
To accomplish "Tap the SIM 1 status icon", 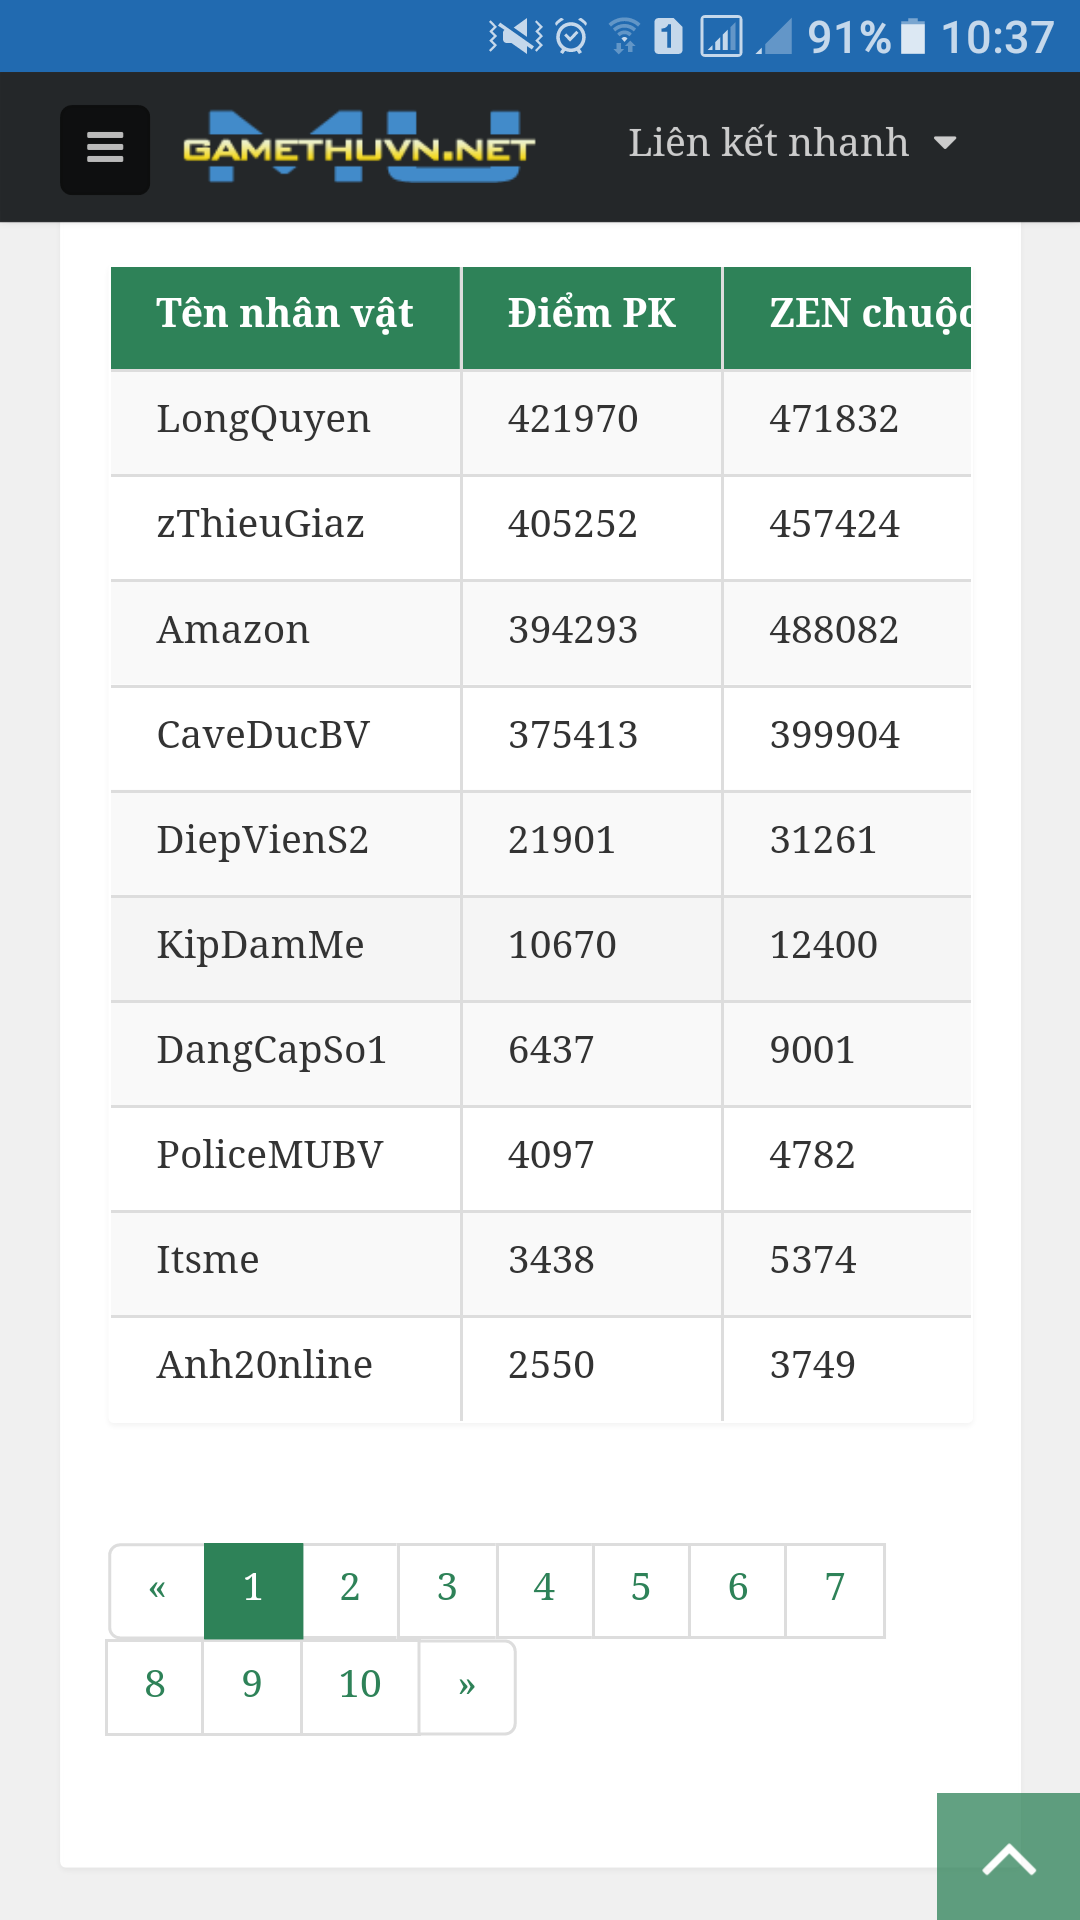I will click(x=669, y=37).
